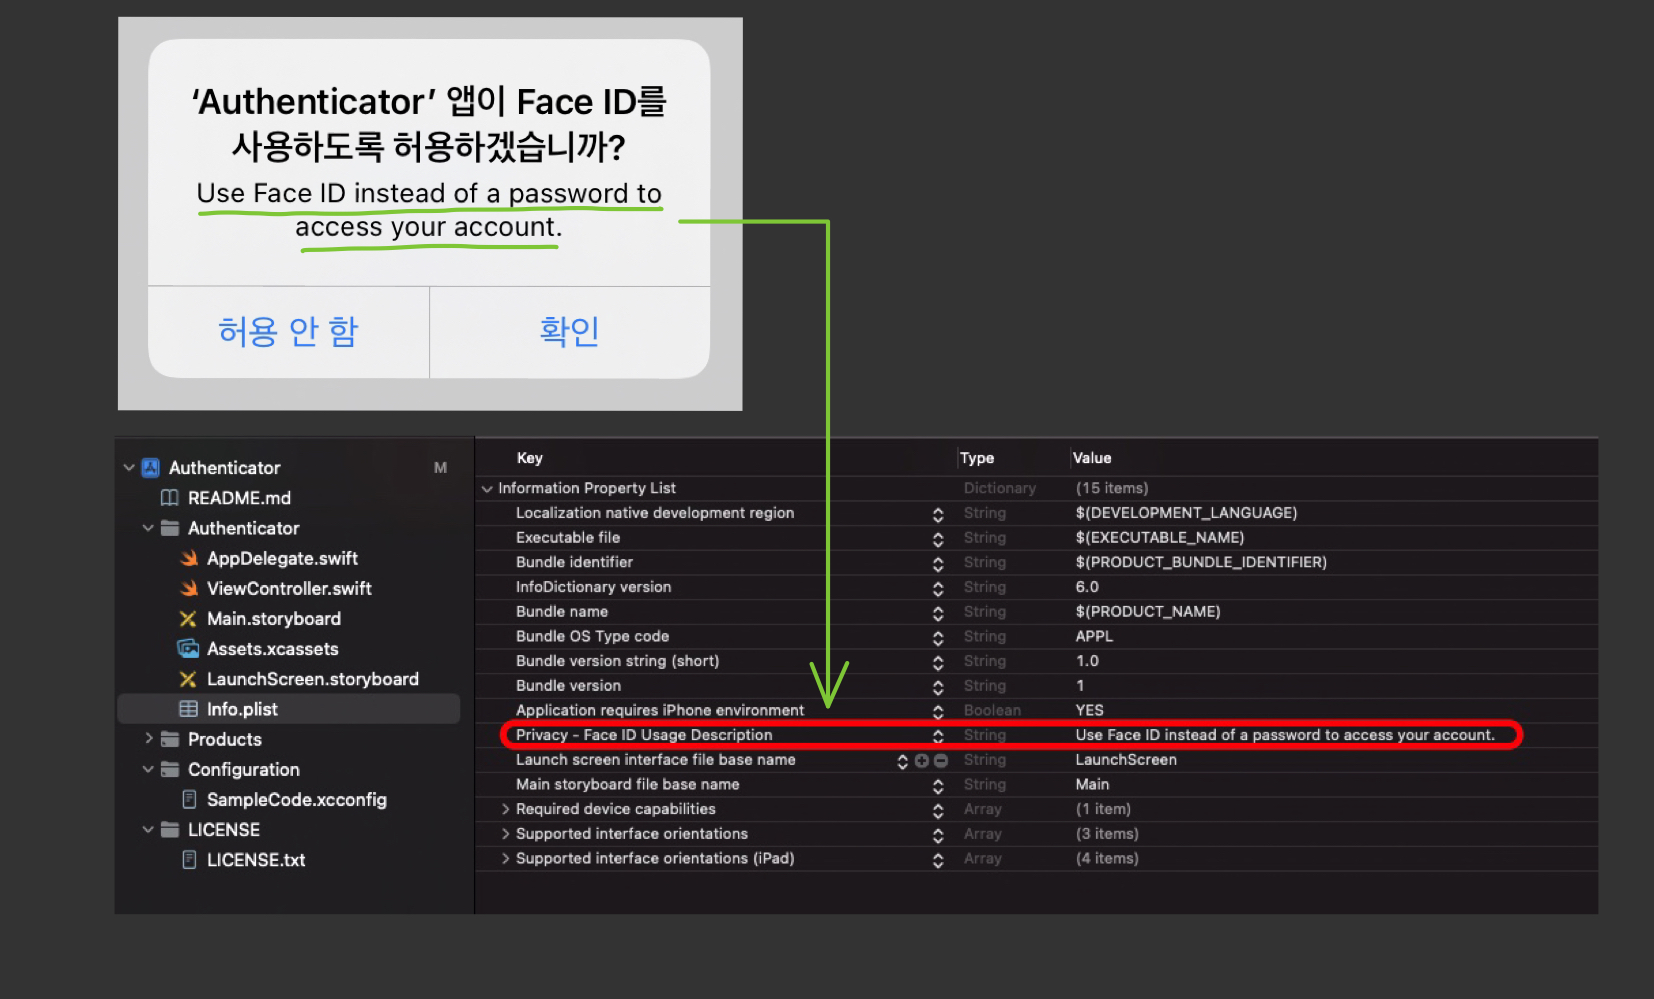The height and width of the screenshot is (999, 1654).
Task: Collapse the LICENSE folder
Action: [x=148, y=830]
